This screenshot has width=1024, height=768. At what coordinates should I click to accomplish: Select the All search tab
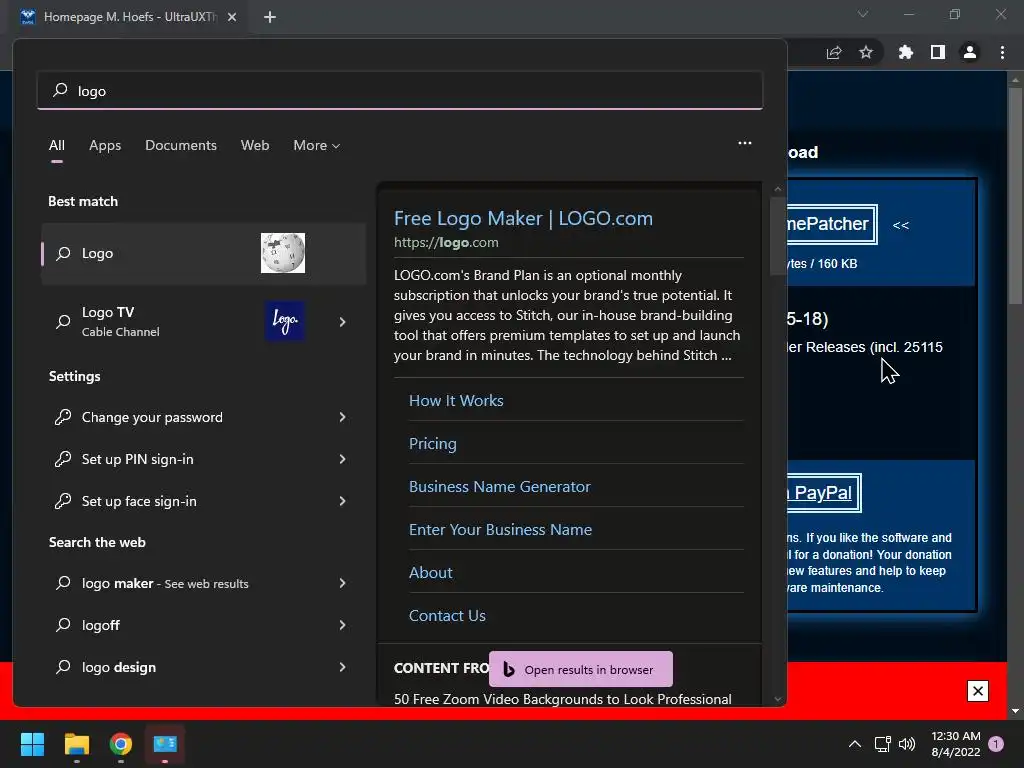pyautogui.click(x=57, y=146)
